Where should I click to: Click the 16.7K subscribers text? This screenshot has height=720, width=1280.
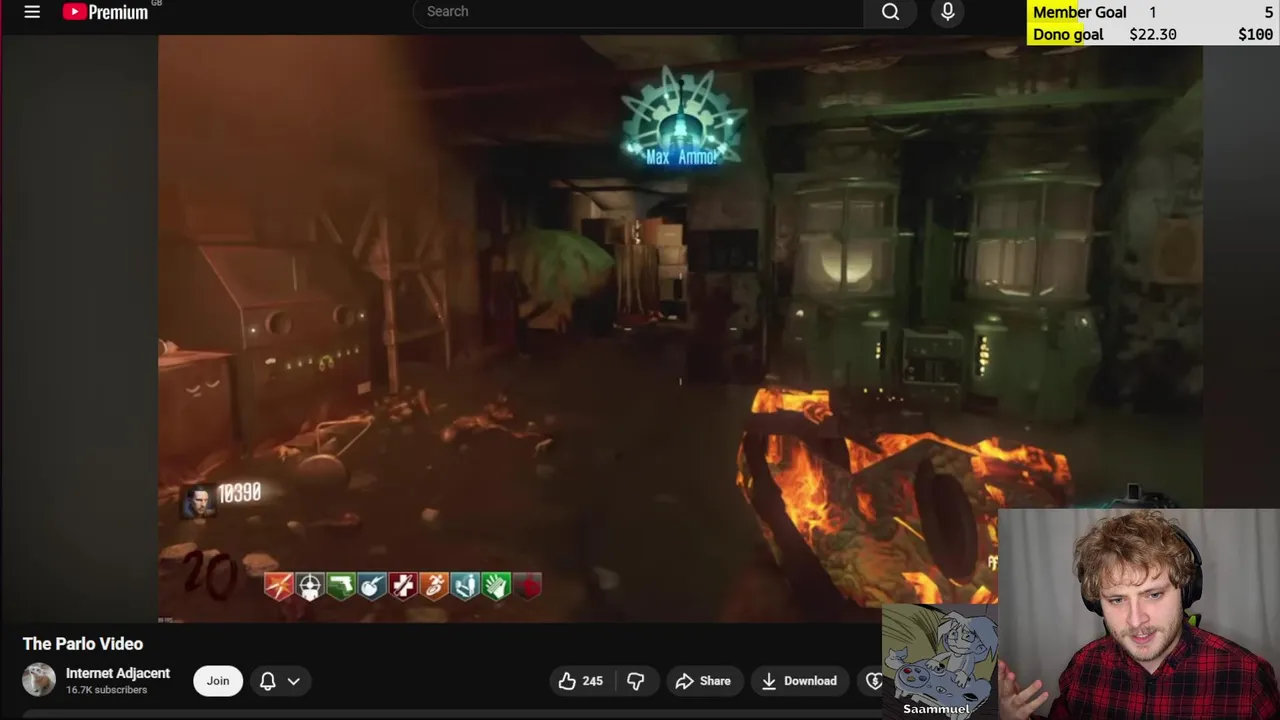coord(106,690)
